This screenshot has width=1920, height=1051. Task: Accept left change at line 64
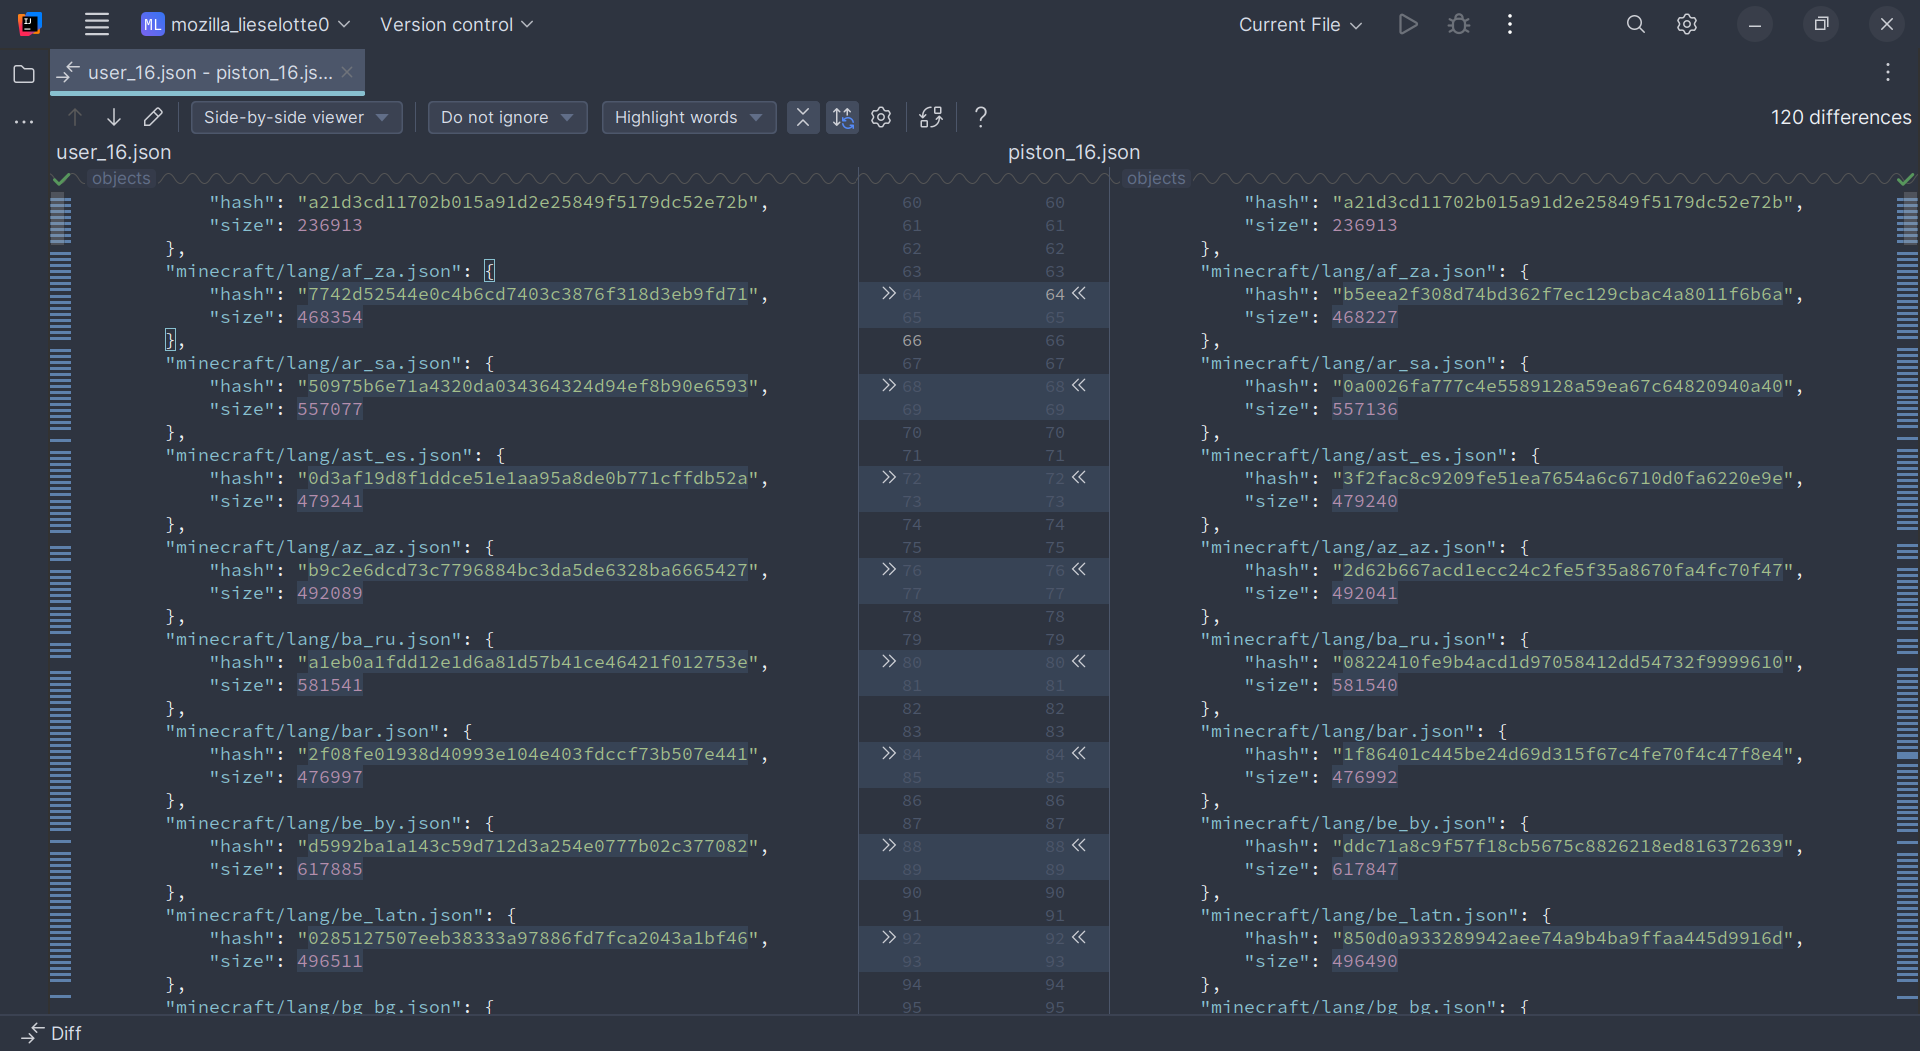coord(888,294)
